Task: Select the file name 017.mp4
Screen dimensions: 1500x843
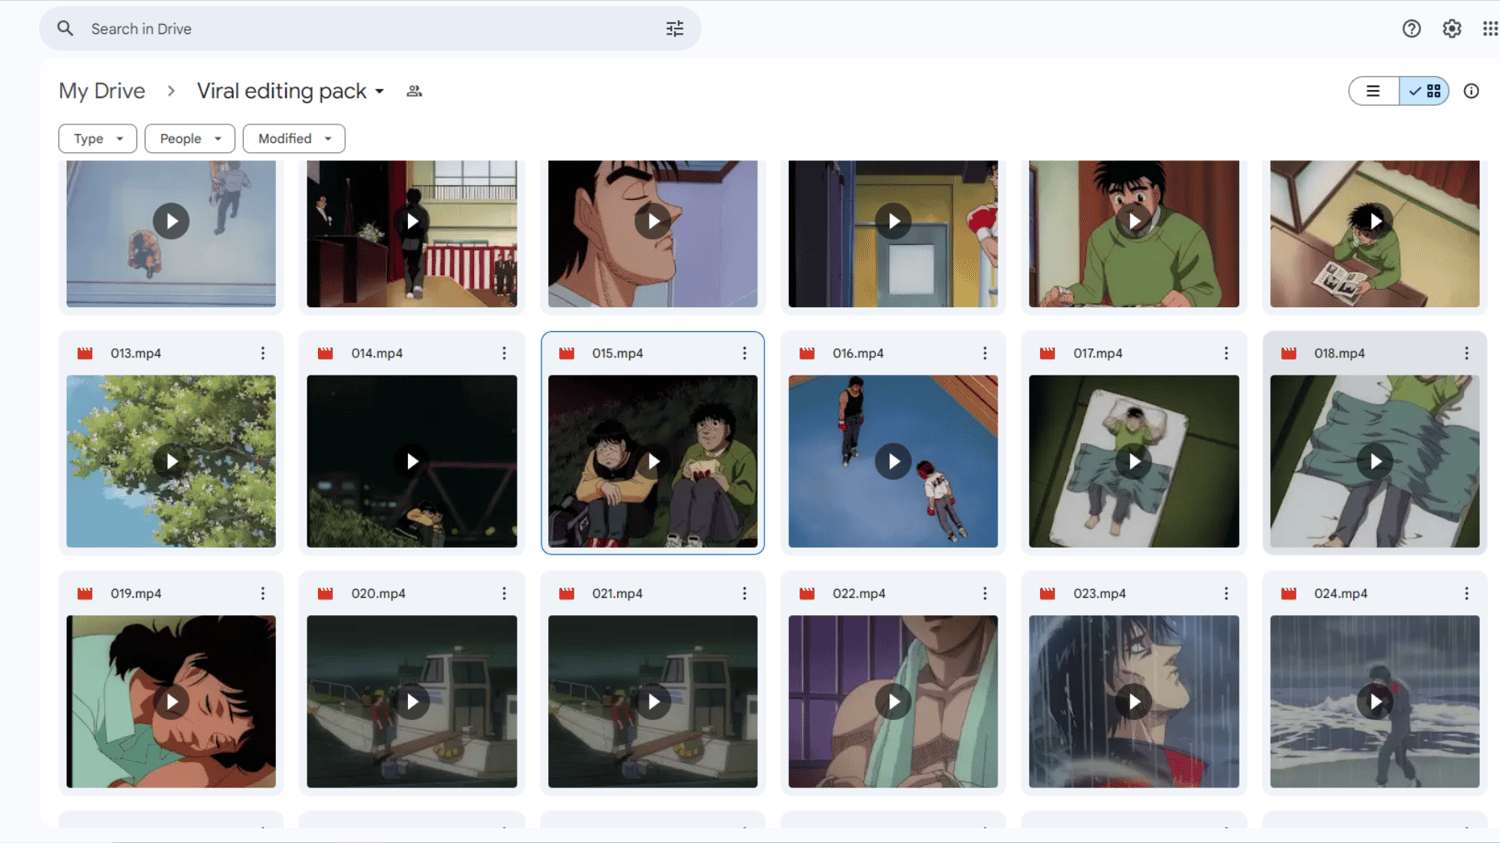Action: tap(1098, 353)
